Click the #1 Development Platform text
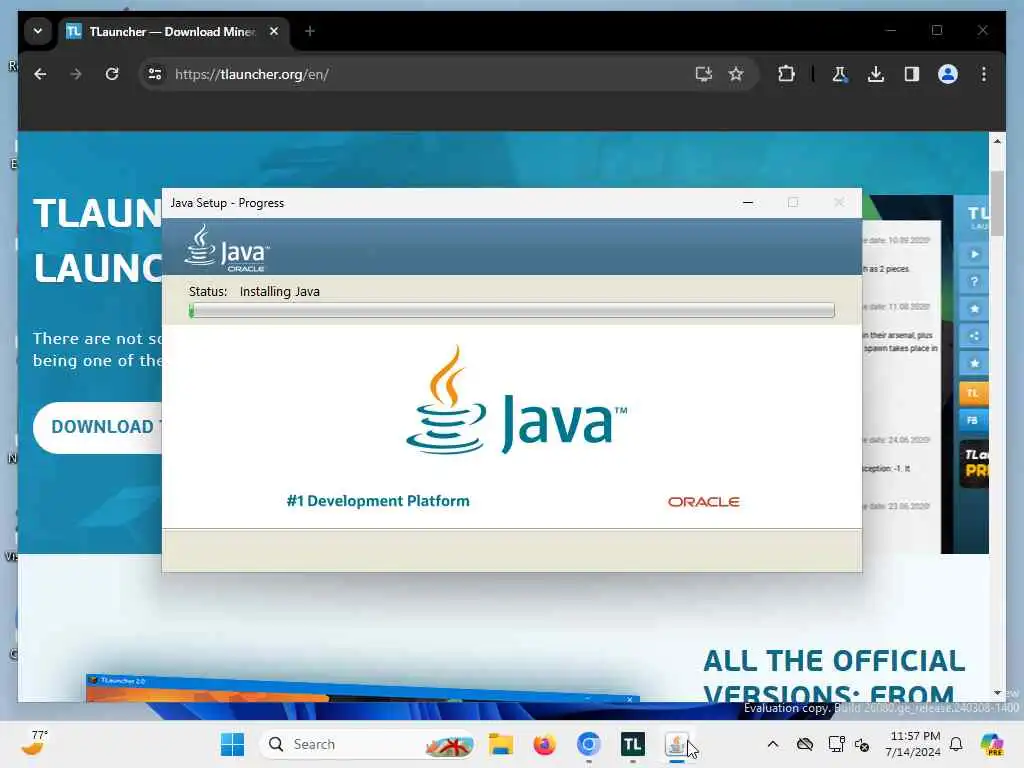Screen dimensions: 1024x768 pyautogui.click(x=378, y=501)
